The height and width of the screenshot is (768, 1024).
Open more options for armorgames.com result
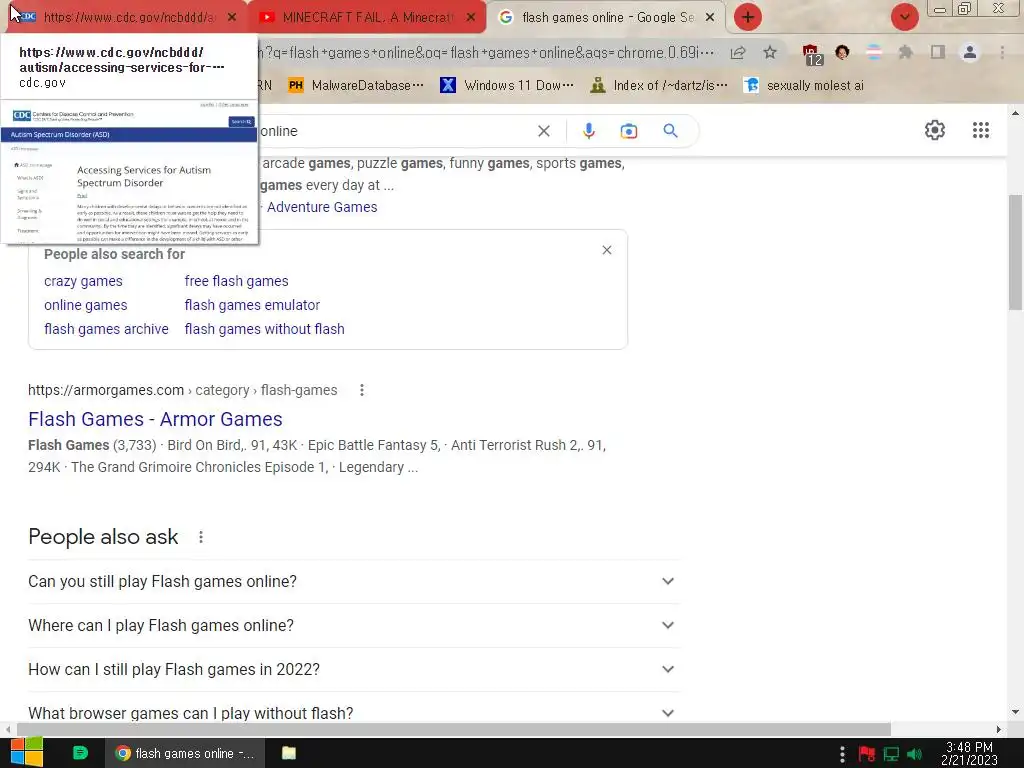pyautogui.click(x=361, y=391)
